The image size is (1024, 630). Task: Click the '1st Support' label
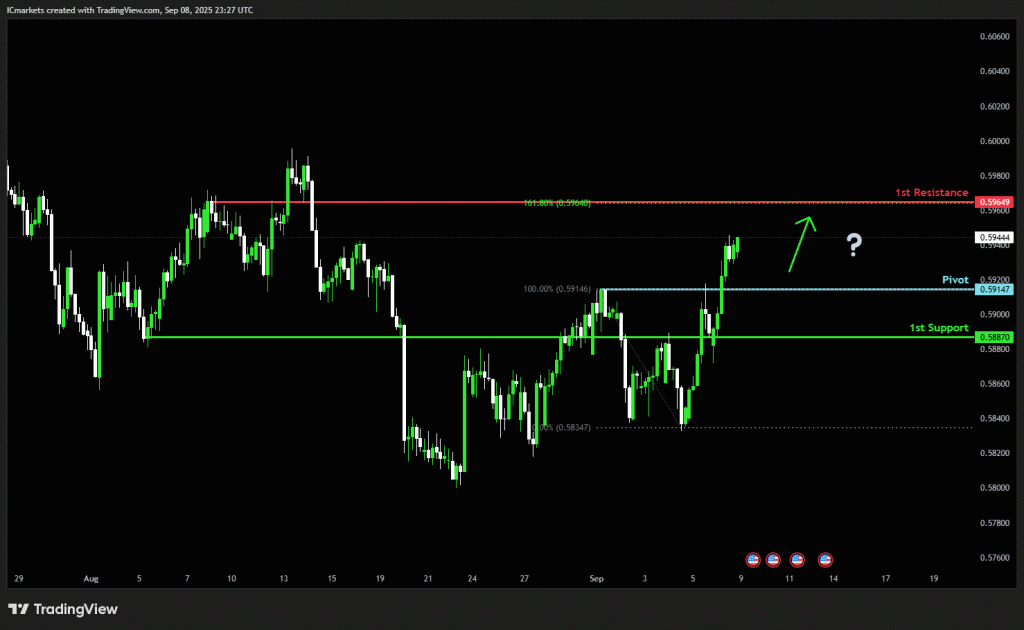click(938, 328)
